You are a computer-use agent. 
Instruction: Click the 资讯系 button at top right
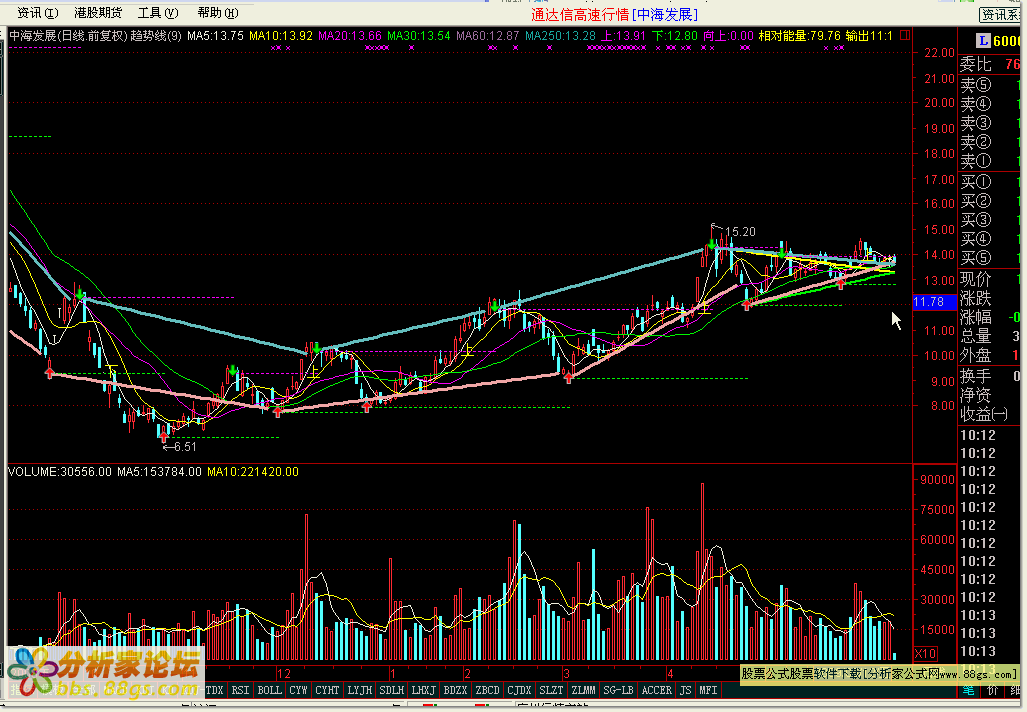pos(1001,14)
